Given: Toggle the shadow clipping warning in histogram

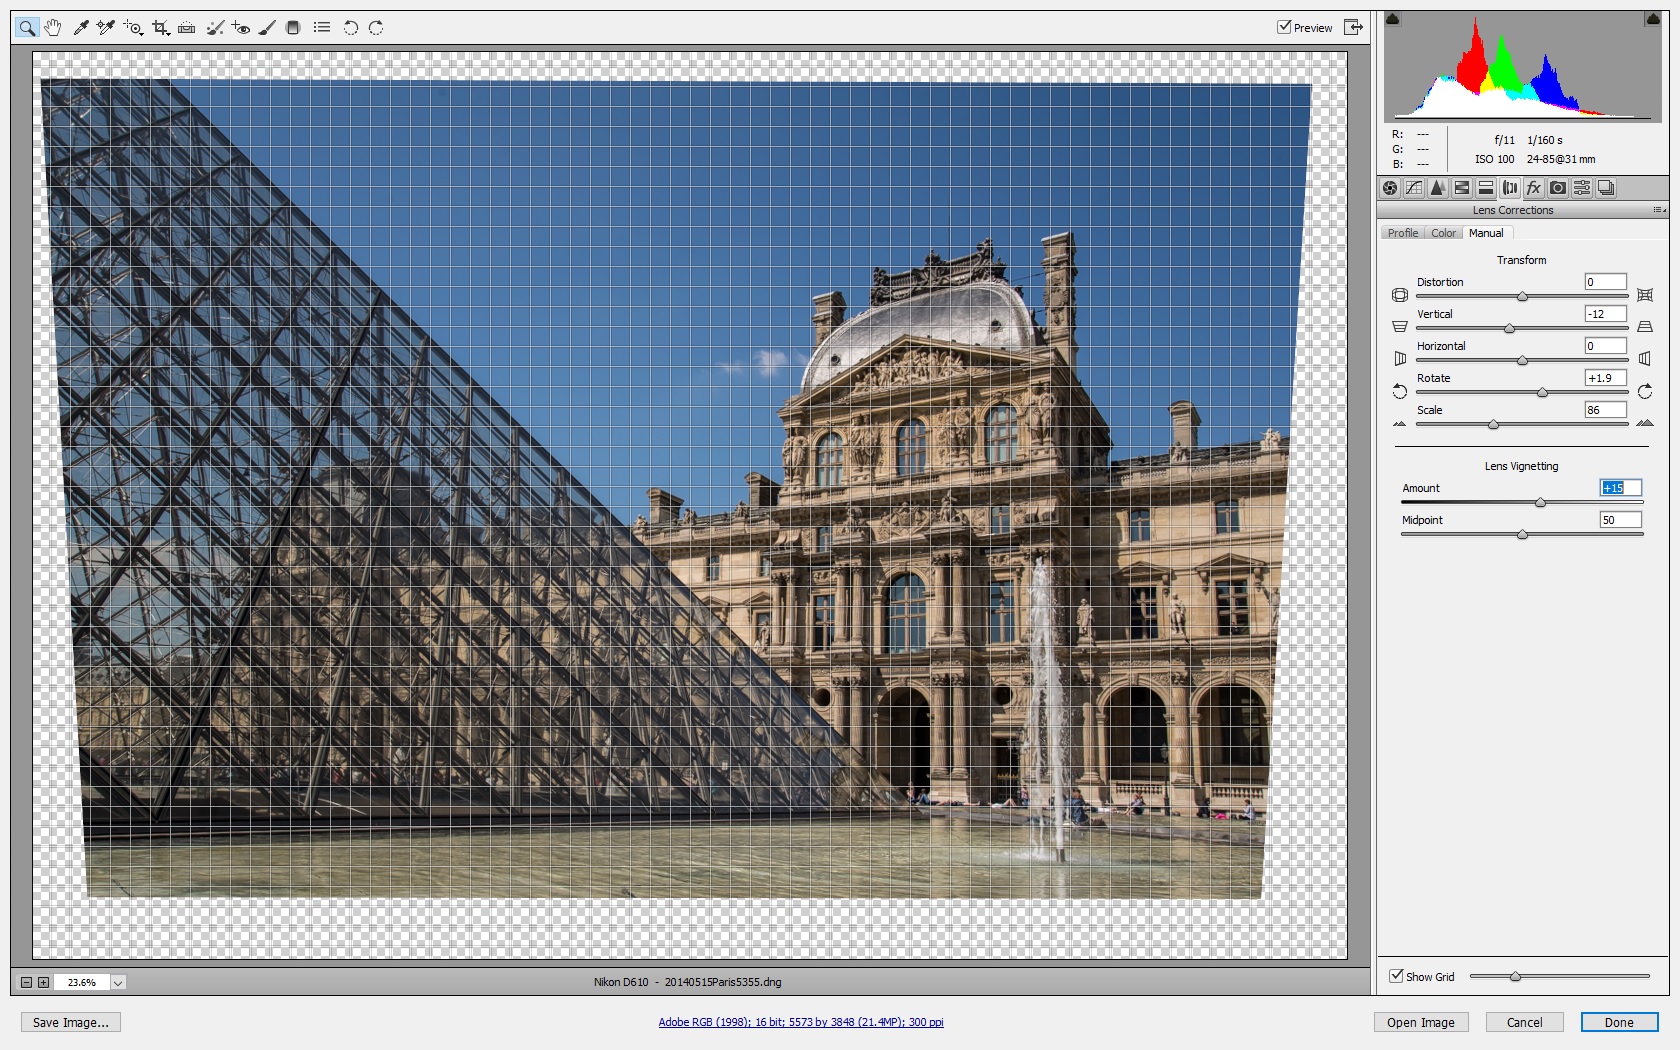Looking at the screenshot, I should (1393, 19).
